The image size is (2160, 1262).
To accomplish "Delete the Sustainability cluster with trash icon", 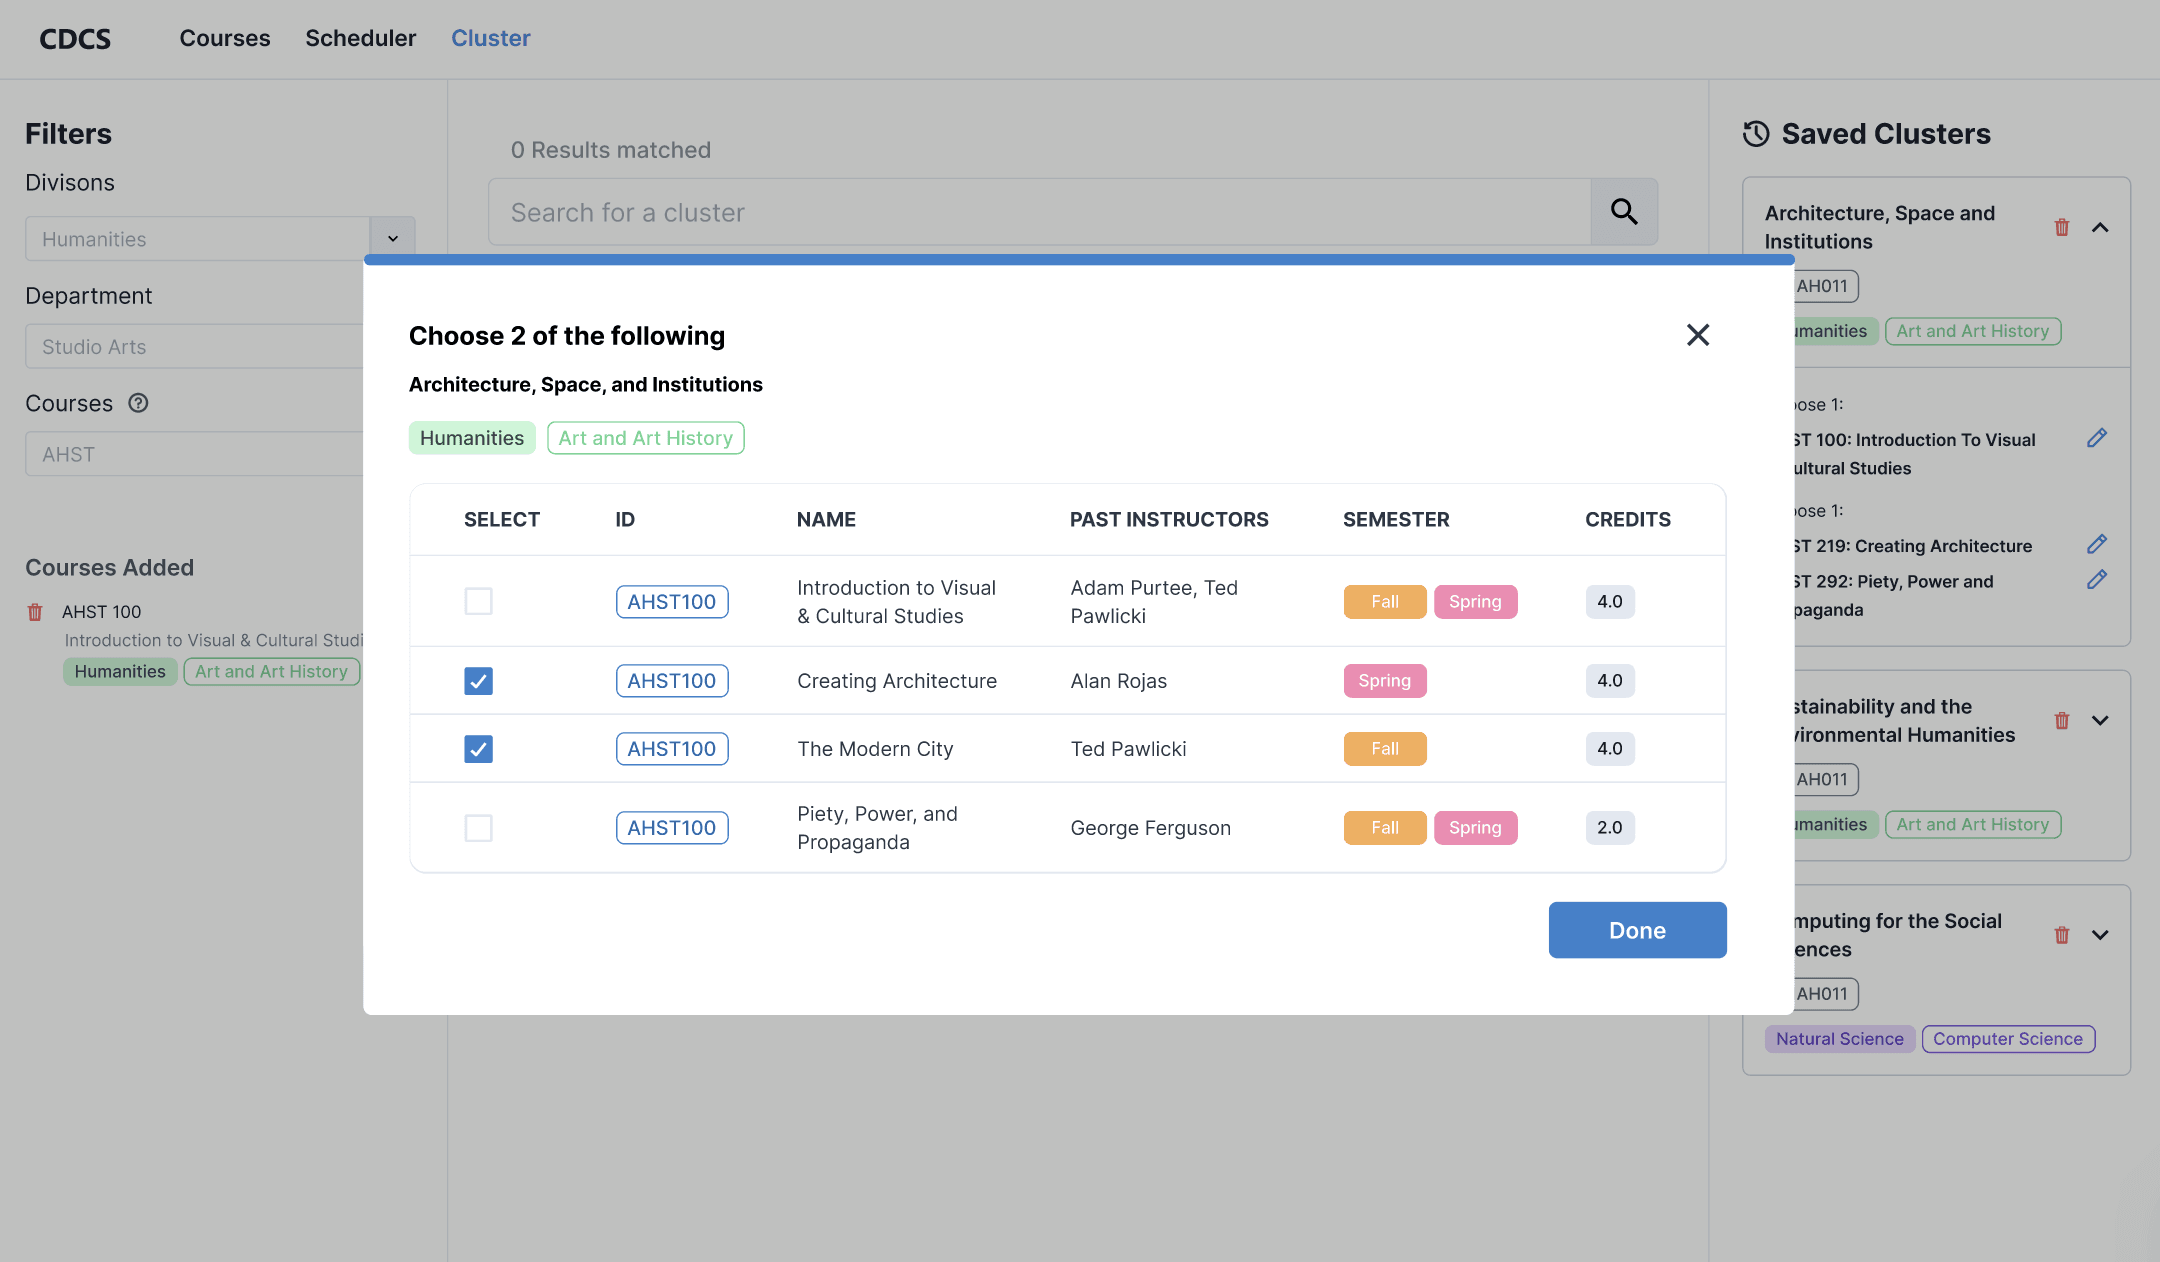I will point(2061,721).
